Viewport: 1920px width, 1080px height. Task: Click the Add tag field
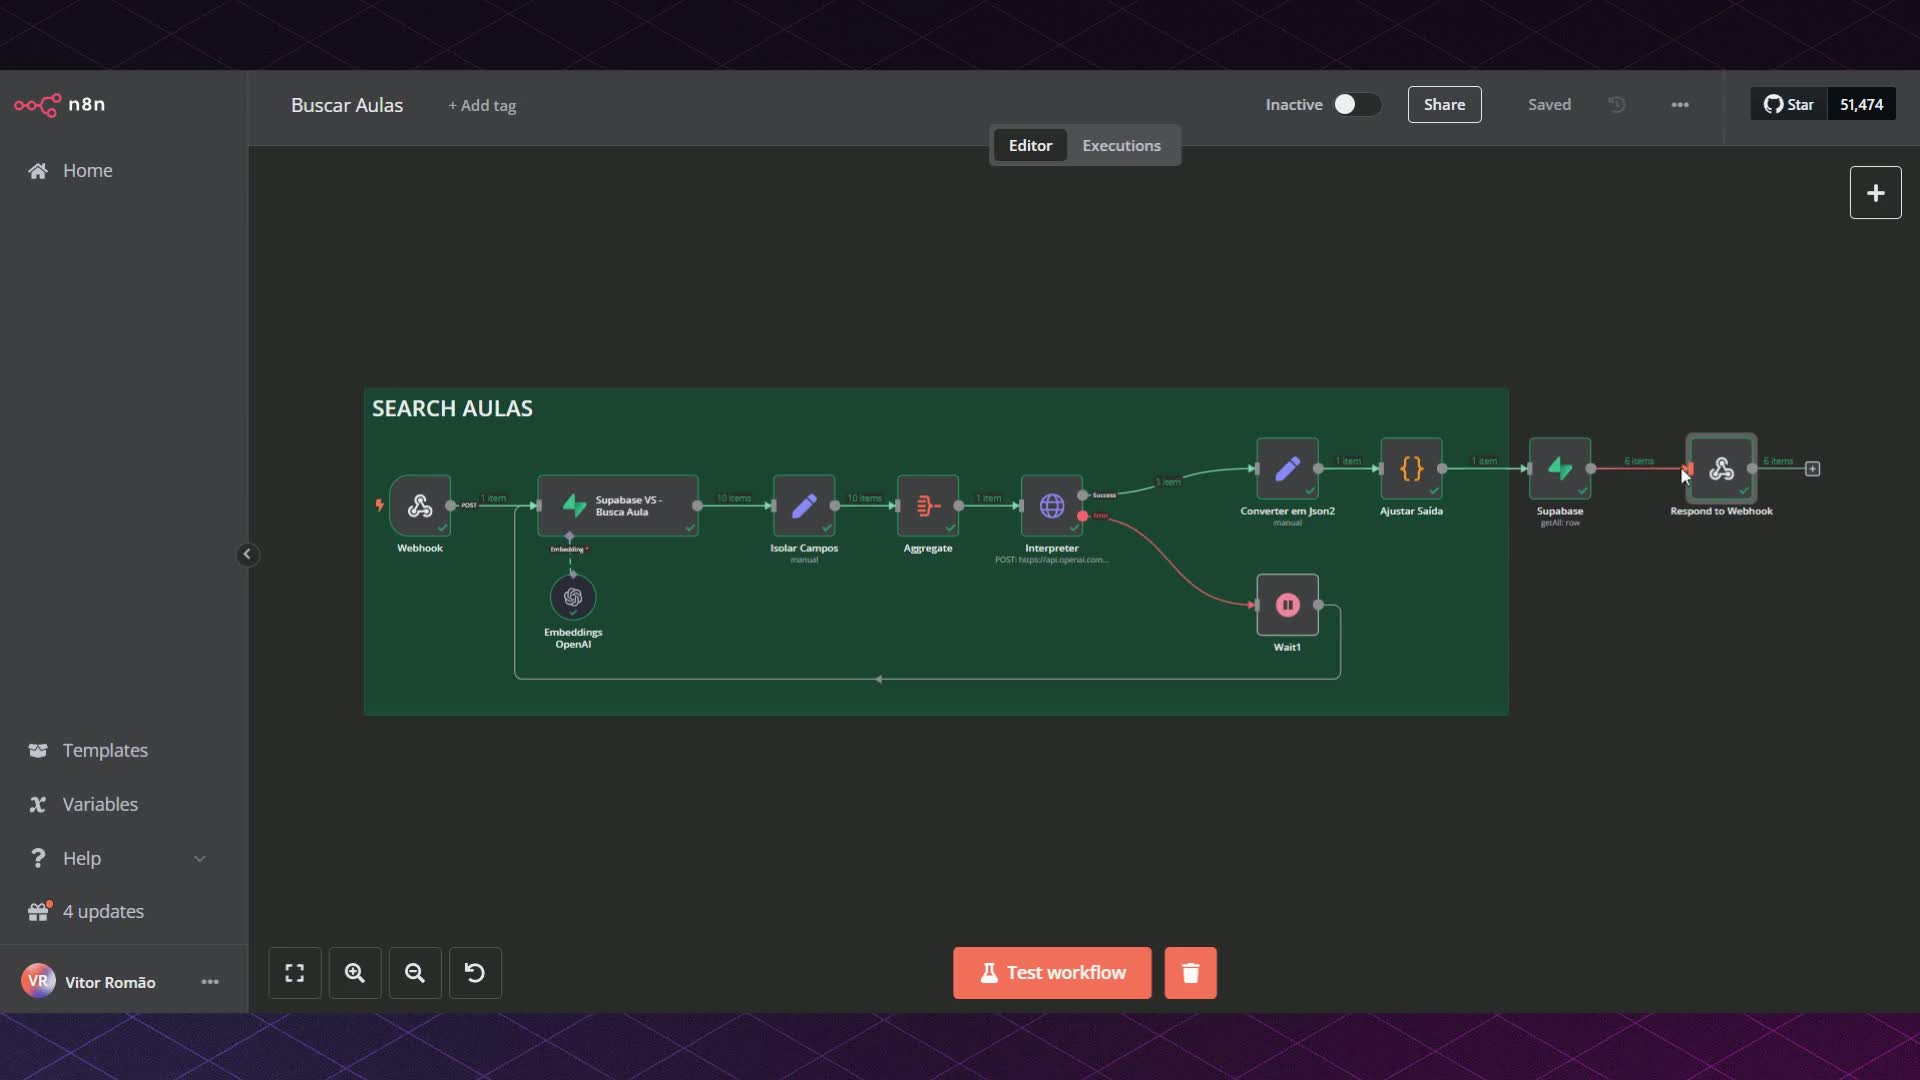[x=482, y=106]
